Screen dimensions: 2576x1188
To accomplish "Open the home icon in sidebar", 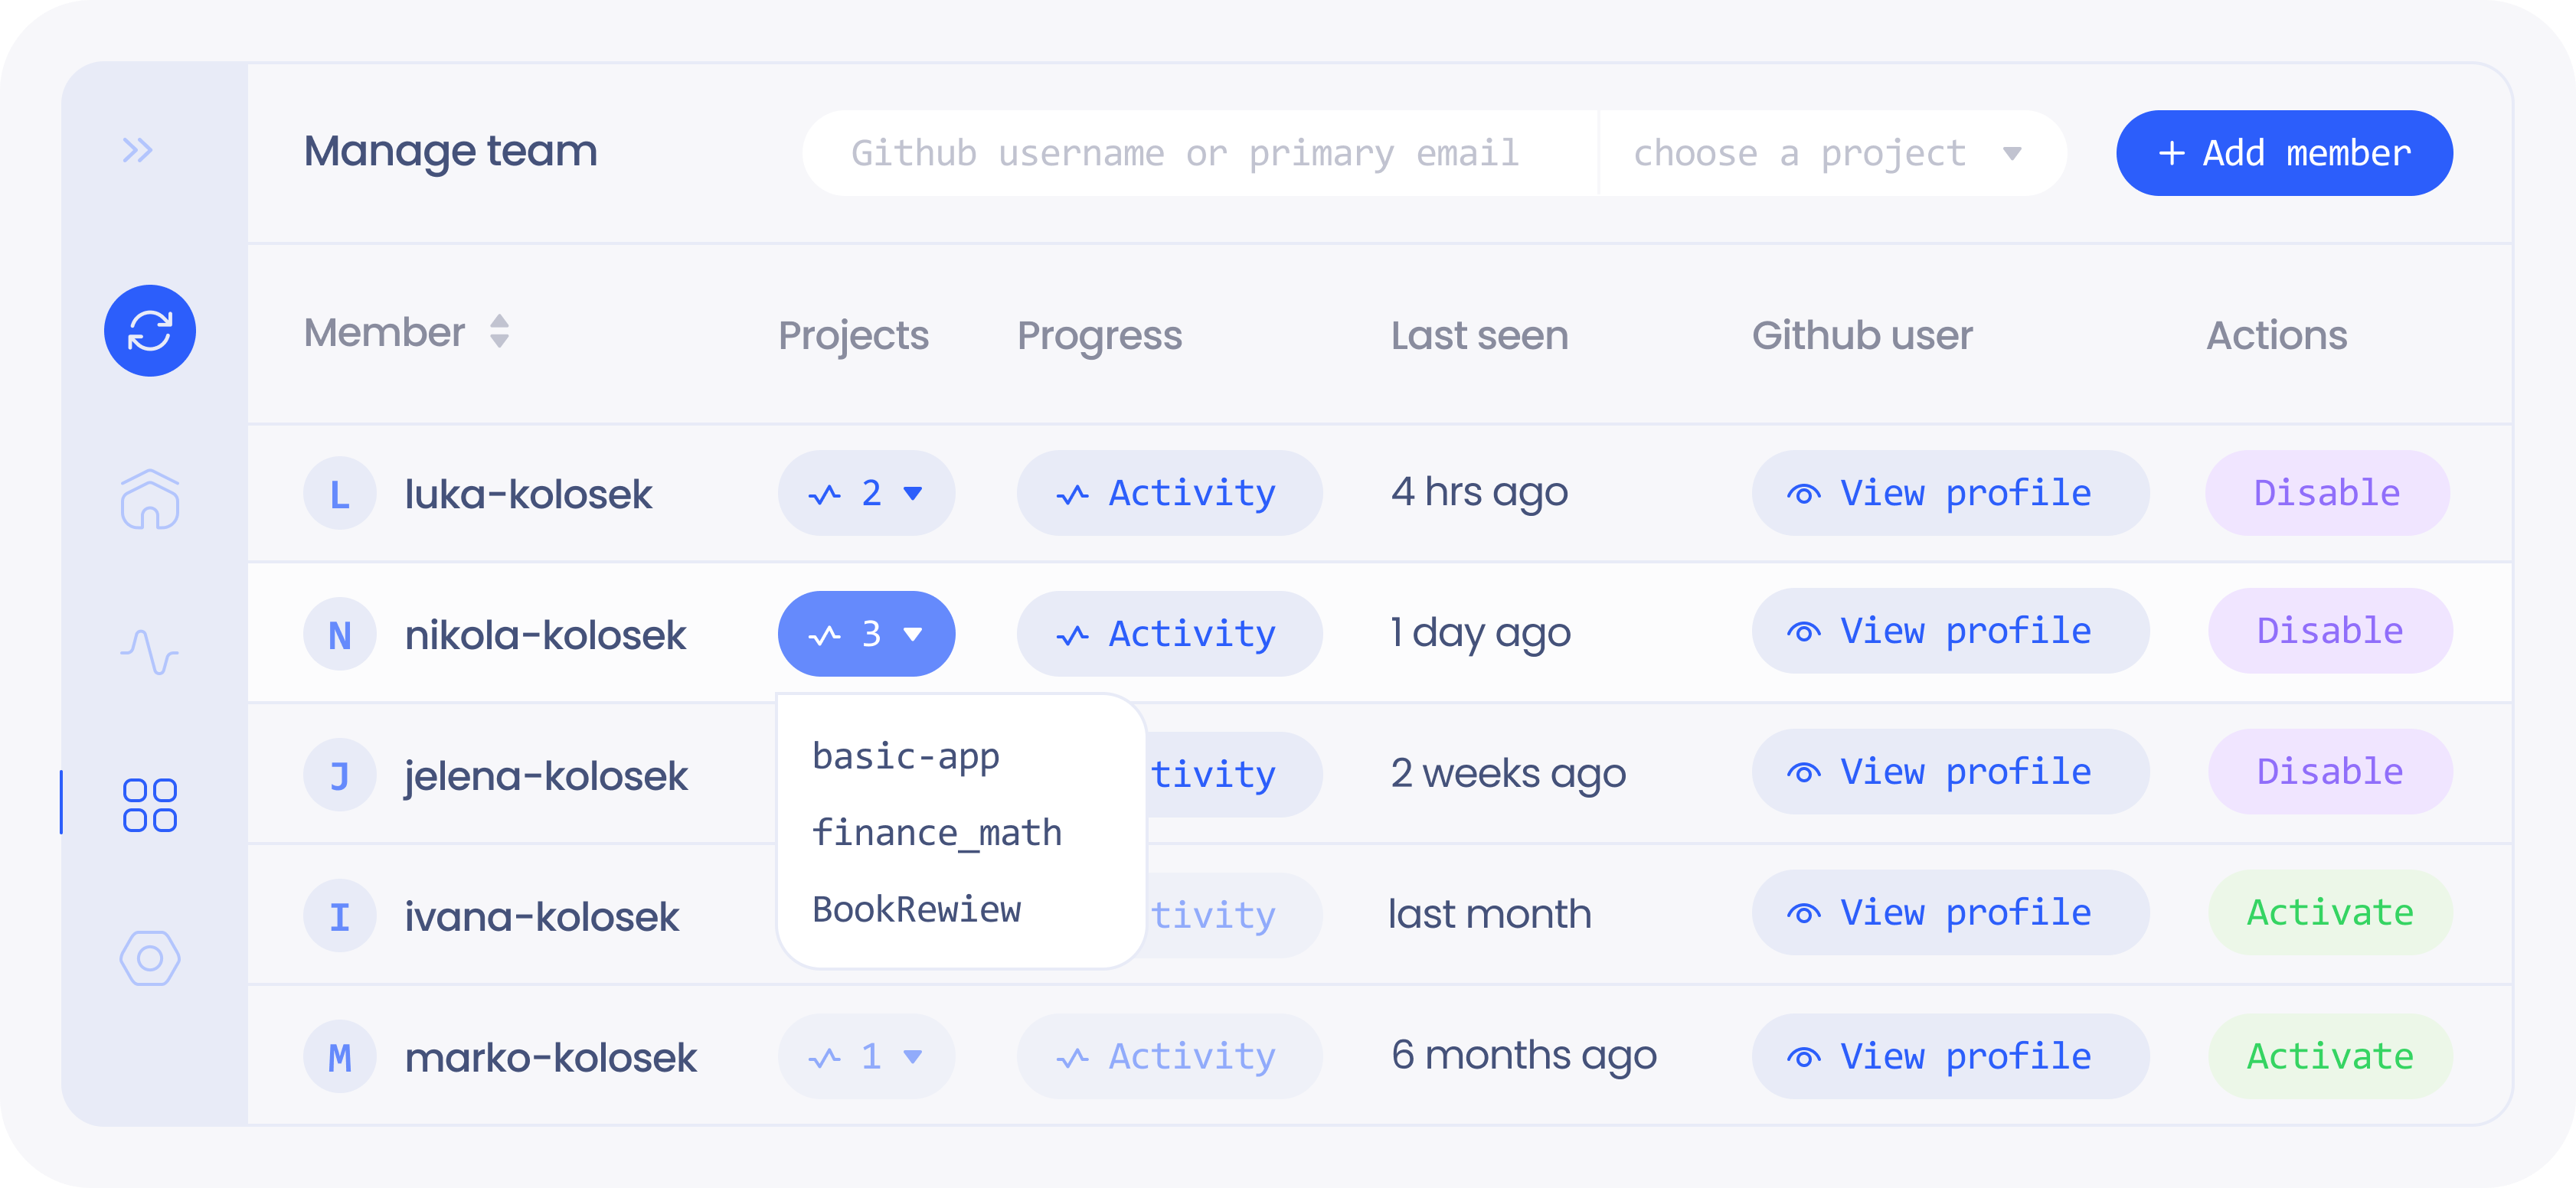I will tap(150, 499).
